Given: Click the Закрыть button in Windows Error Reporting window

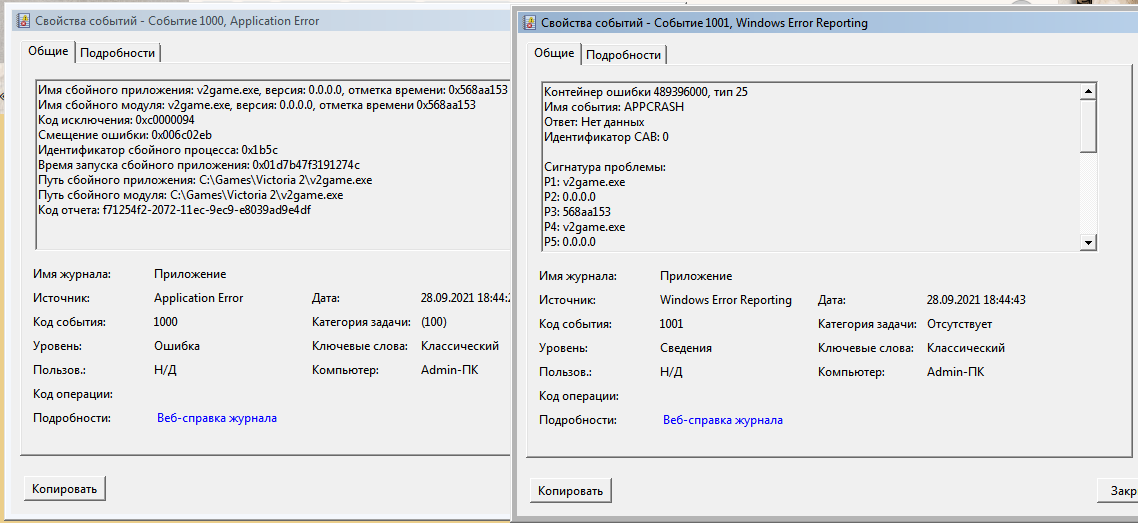Looking at the screenshot, I should point(1118,491).
